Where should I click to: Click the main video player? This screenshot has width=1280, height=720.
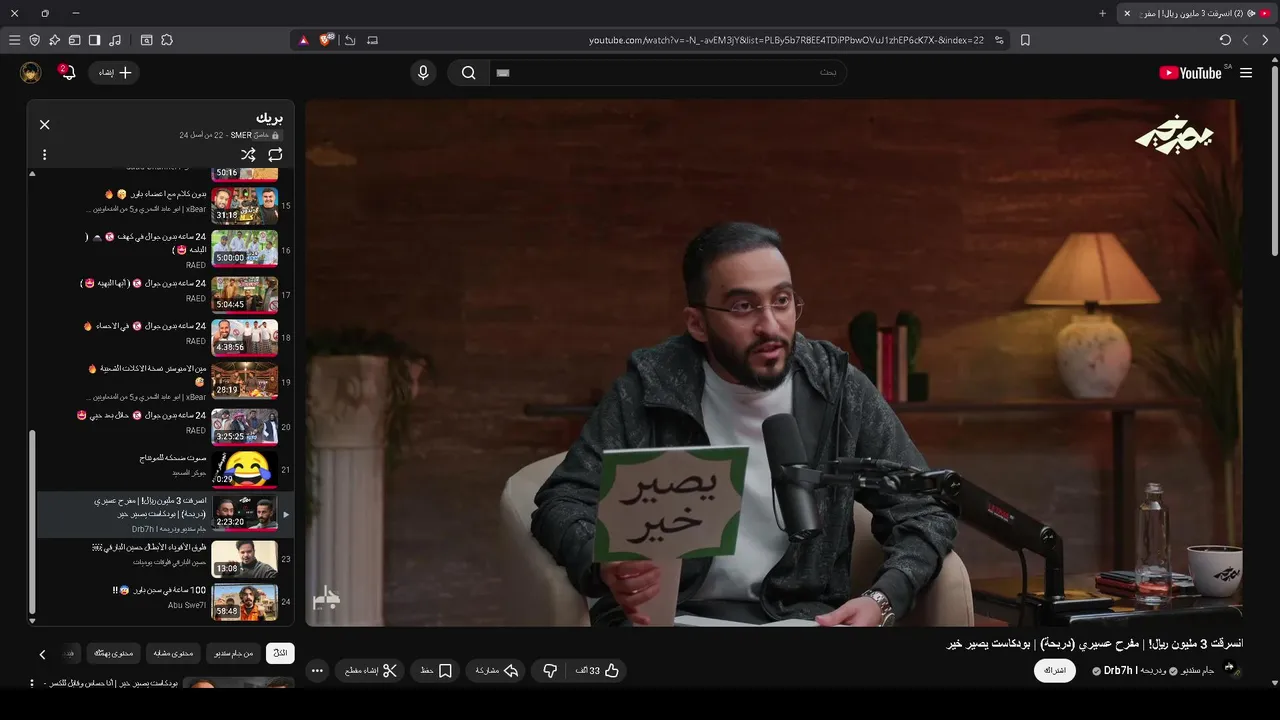pos(774,362)
